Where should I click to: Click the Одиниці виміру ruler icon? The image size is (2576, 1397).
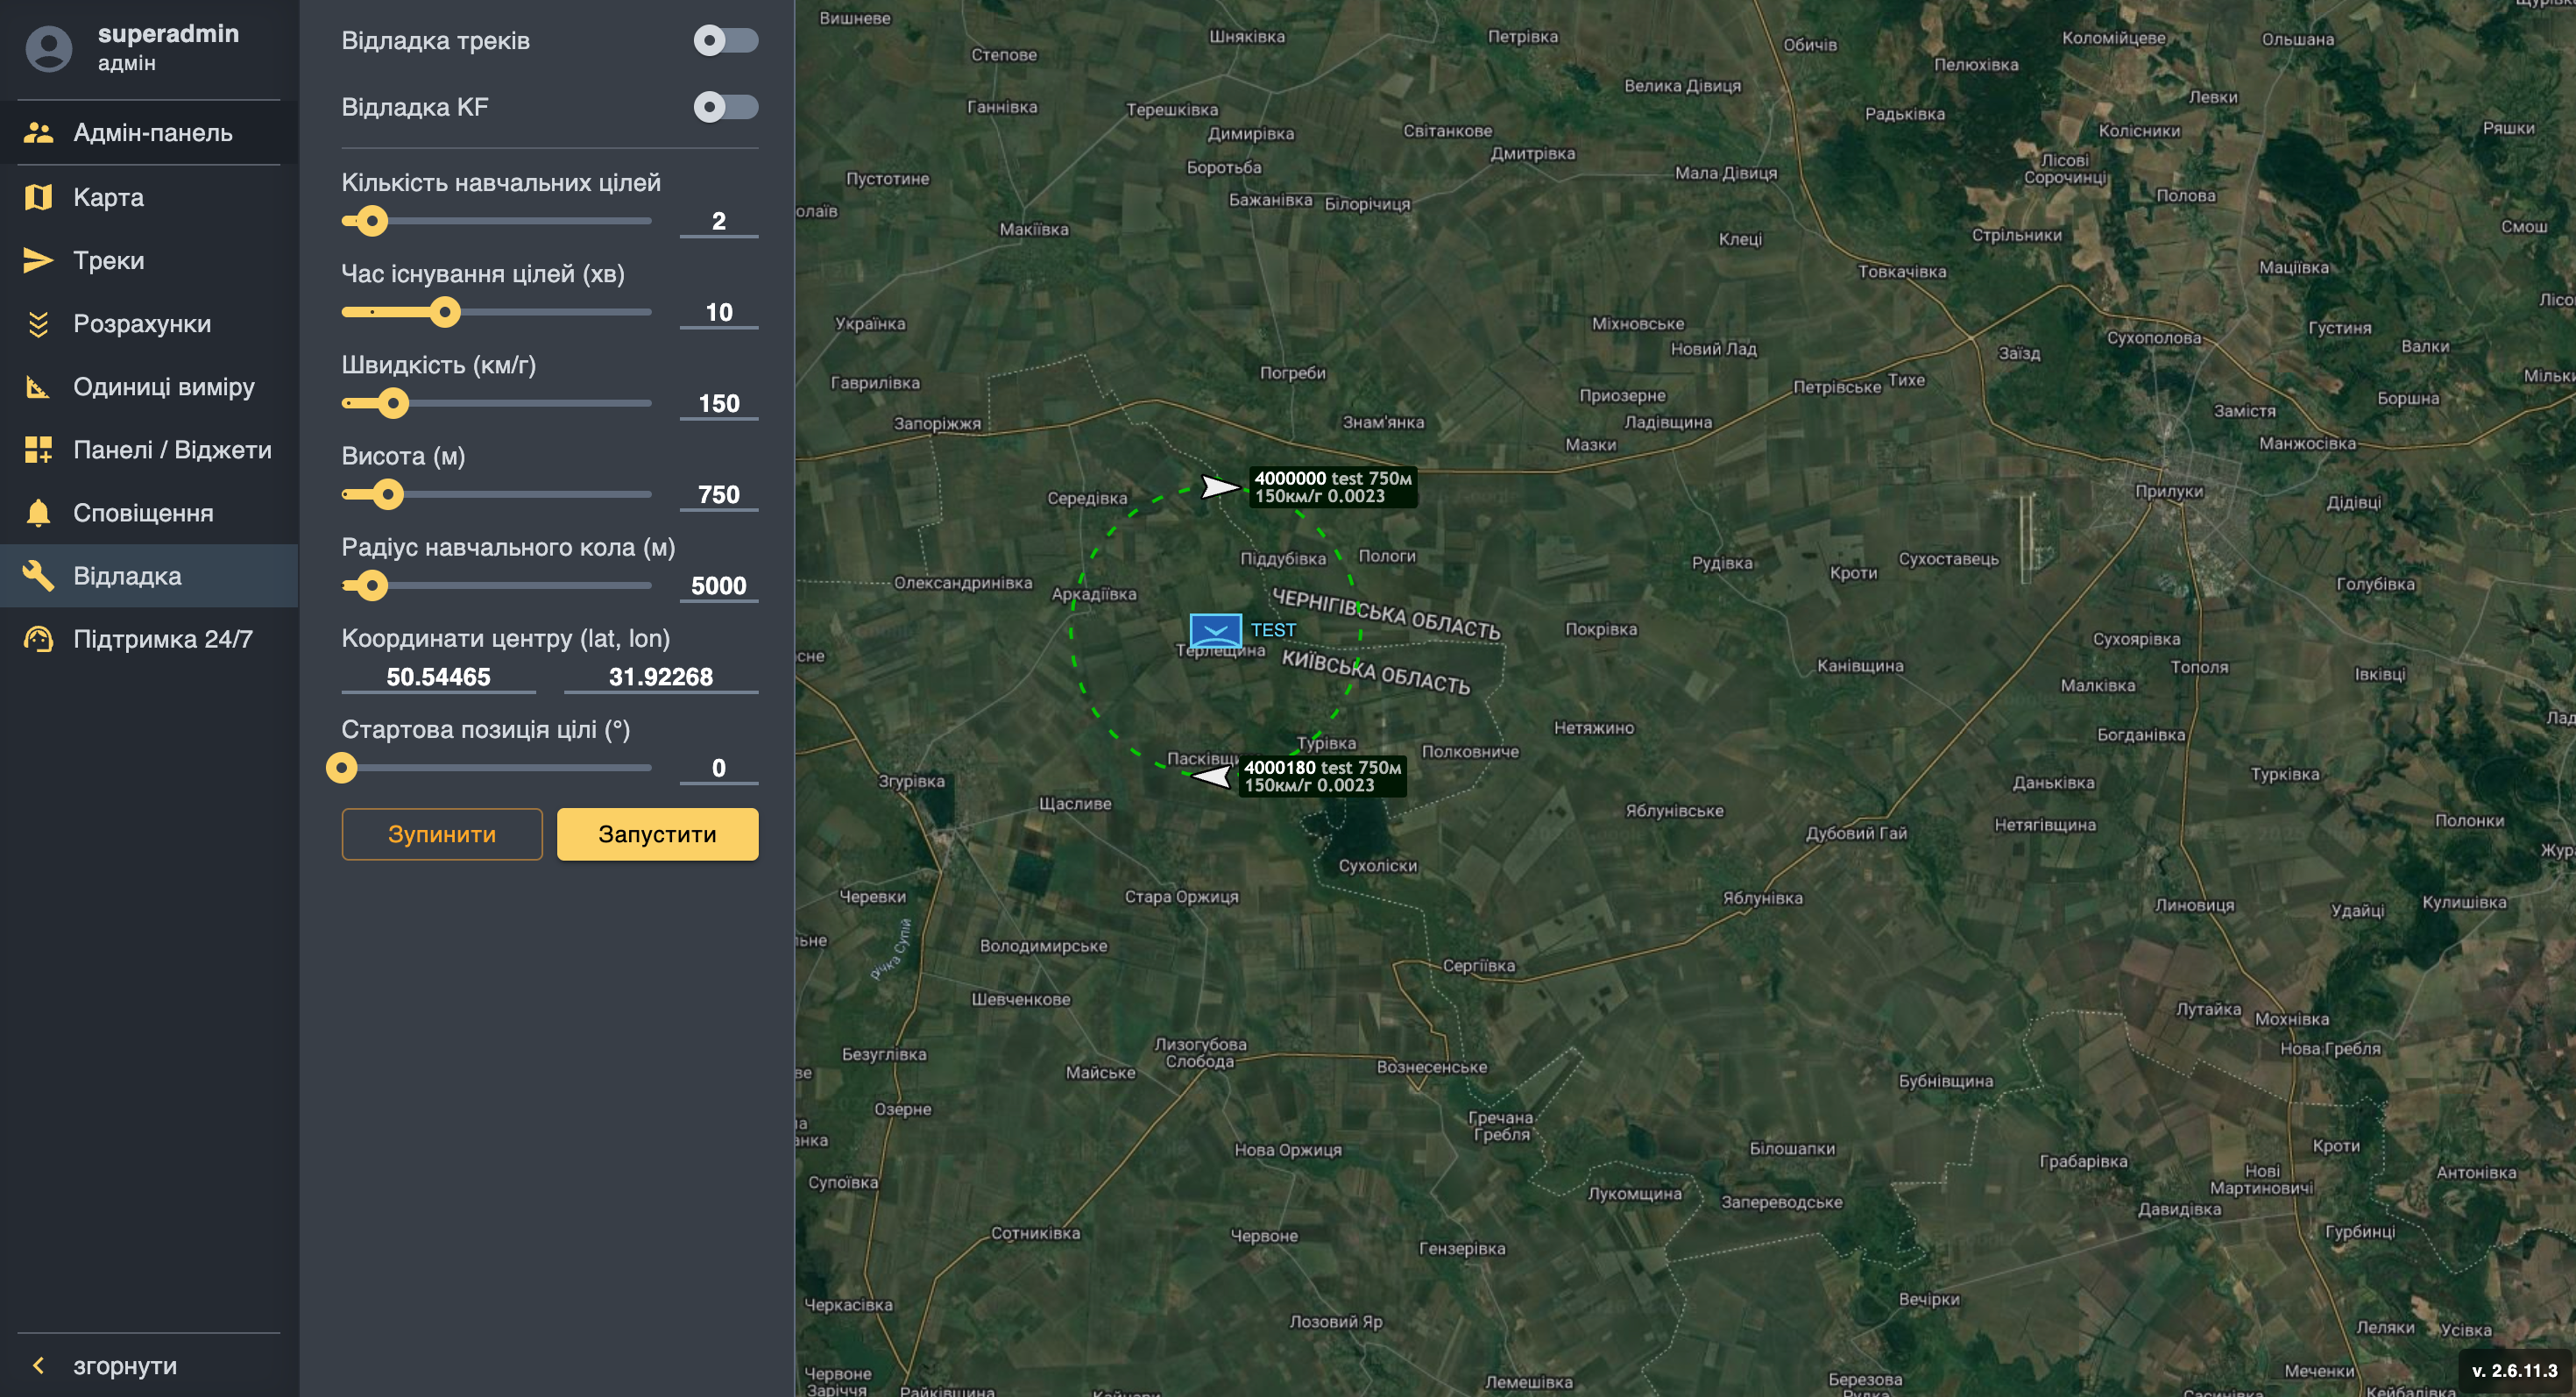[38, 387]
